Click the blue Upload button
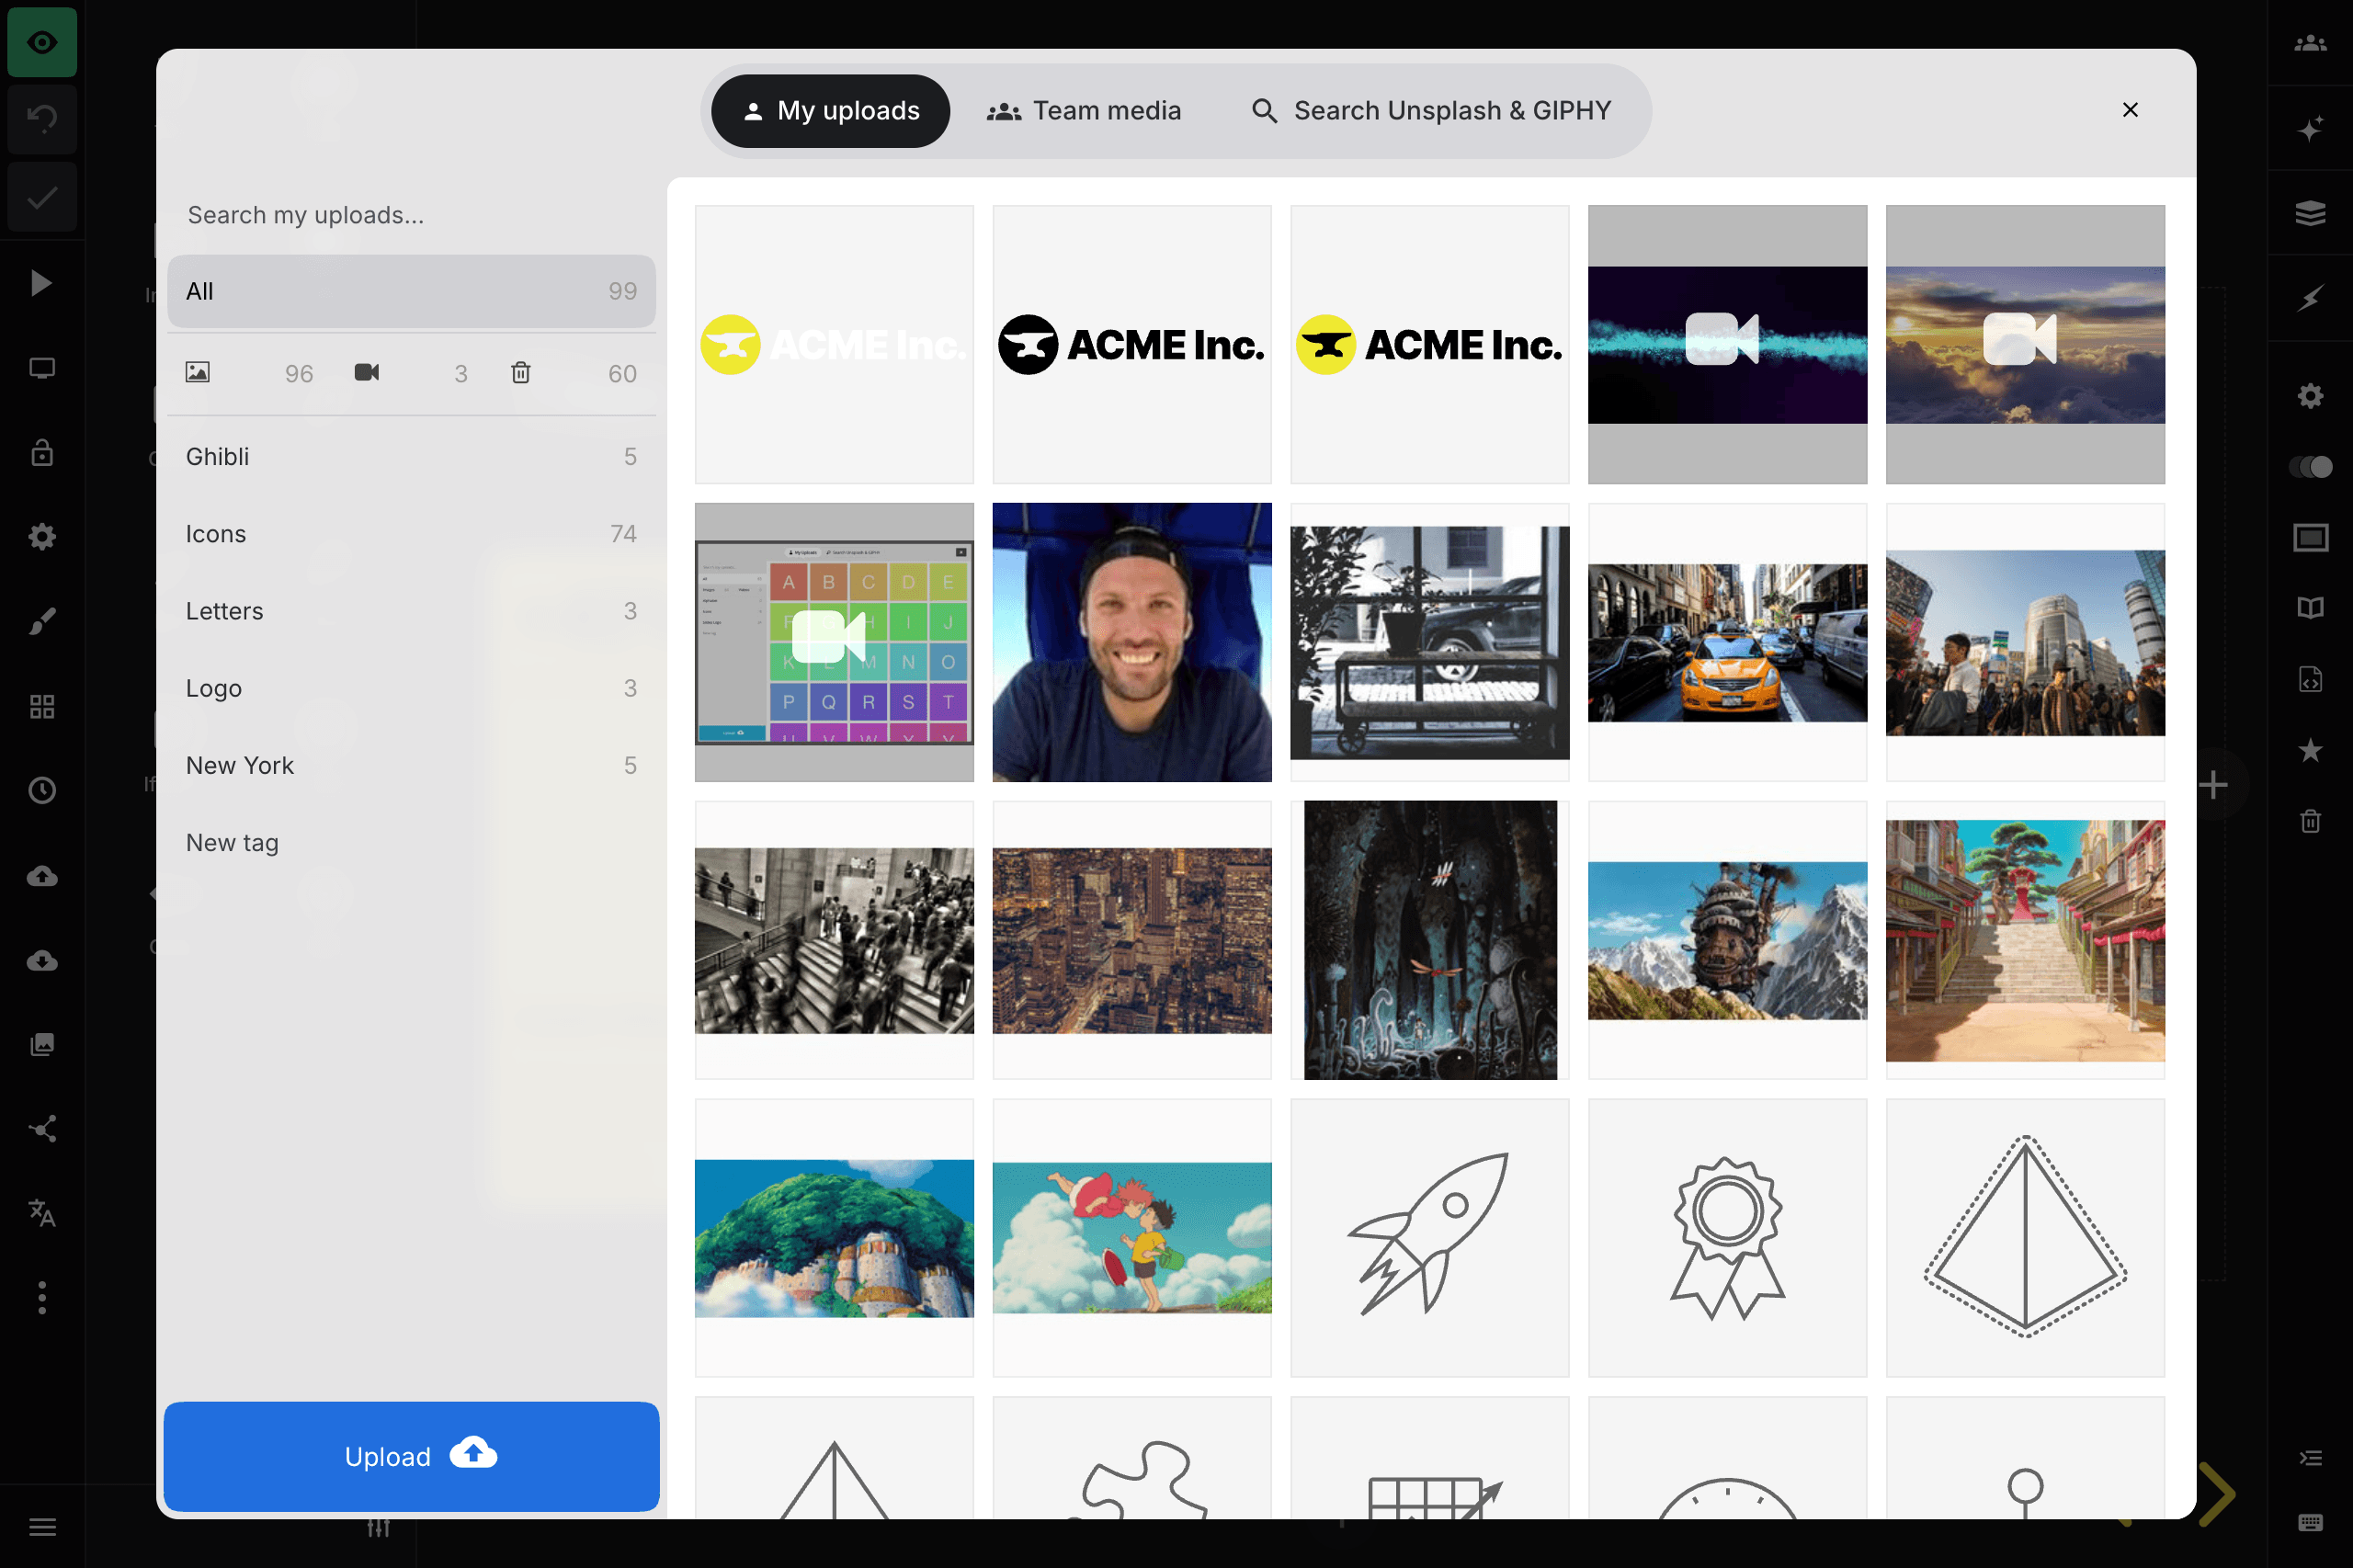2353x1568 pixels. tap(411, 1456)
